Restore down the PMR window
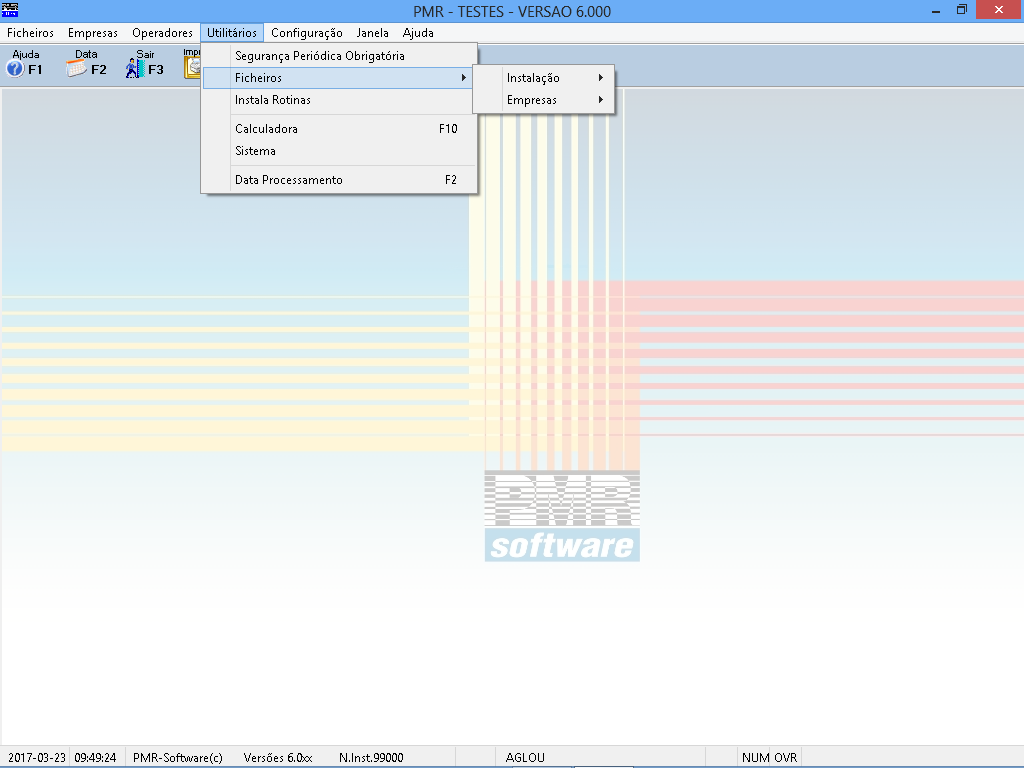This screenshot has width=1024, height=768. pos(962,10)
